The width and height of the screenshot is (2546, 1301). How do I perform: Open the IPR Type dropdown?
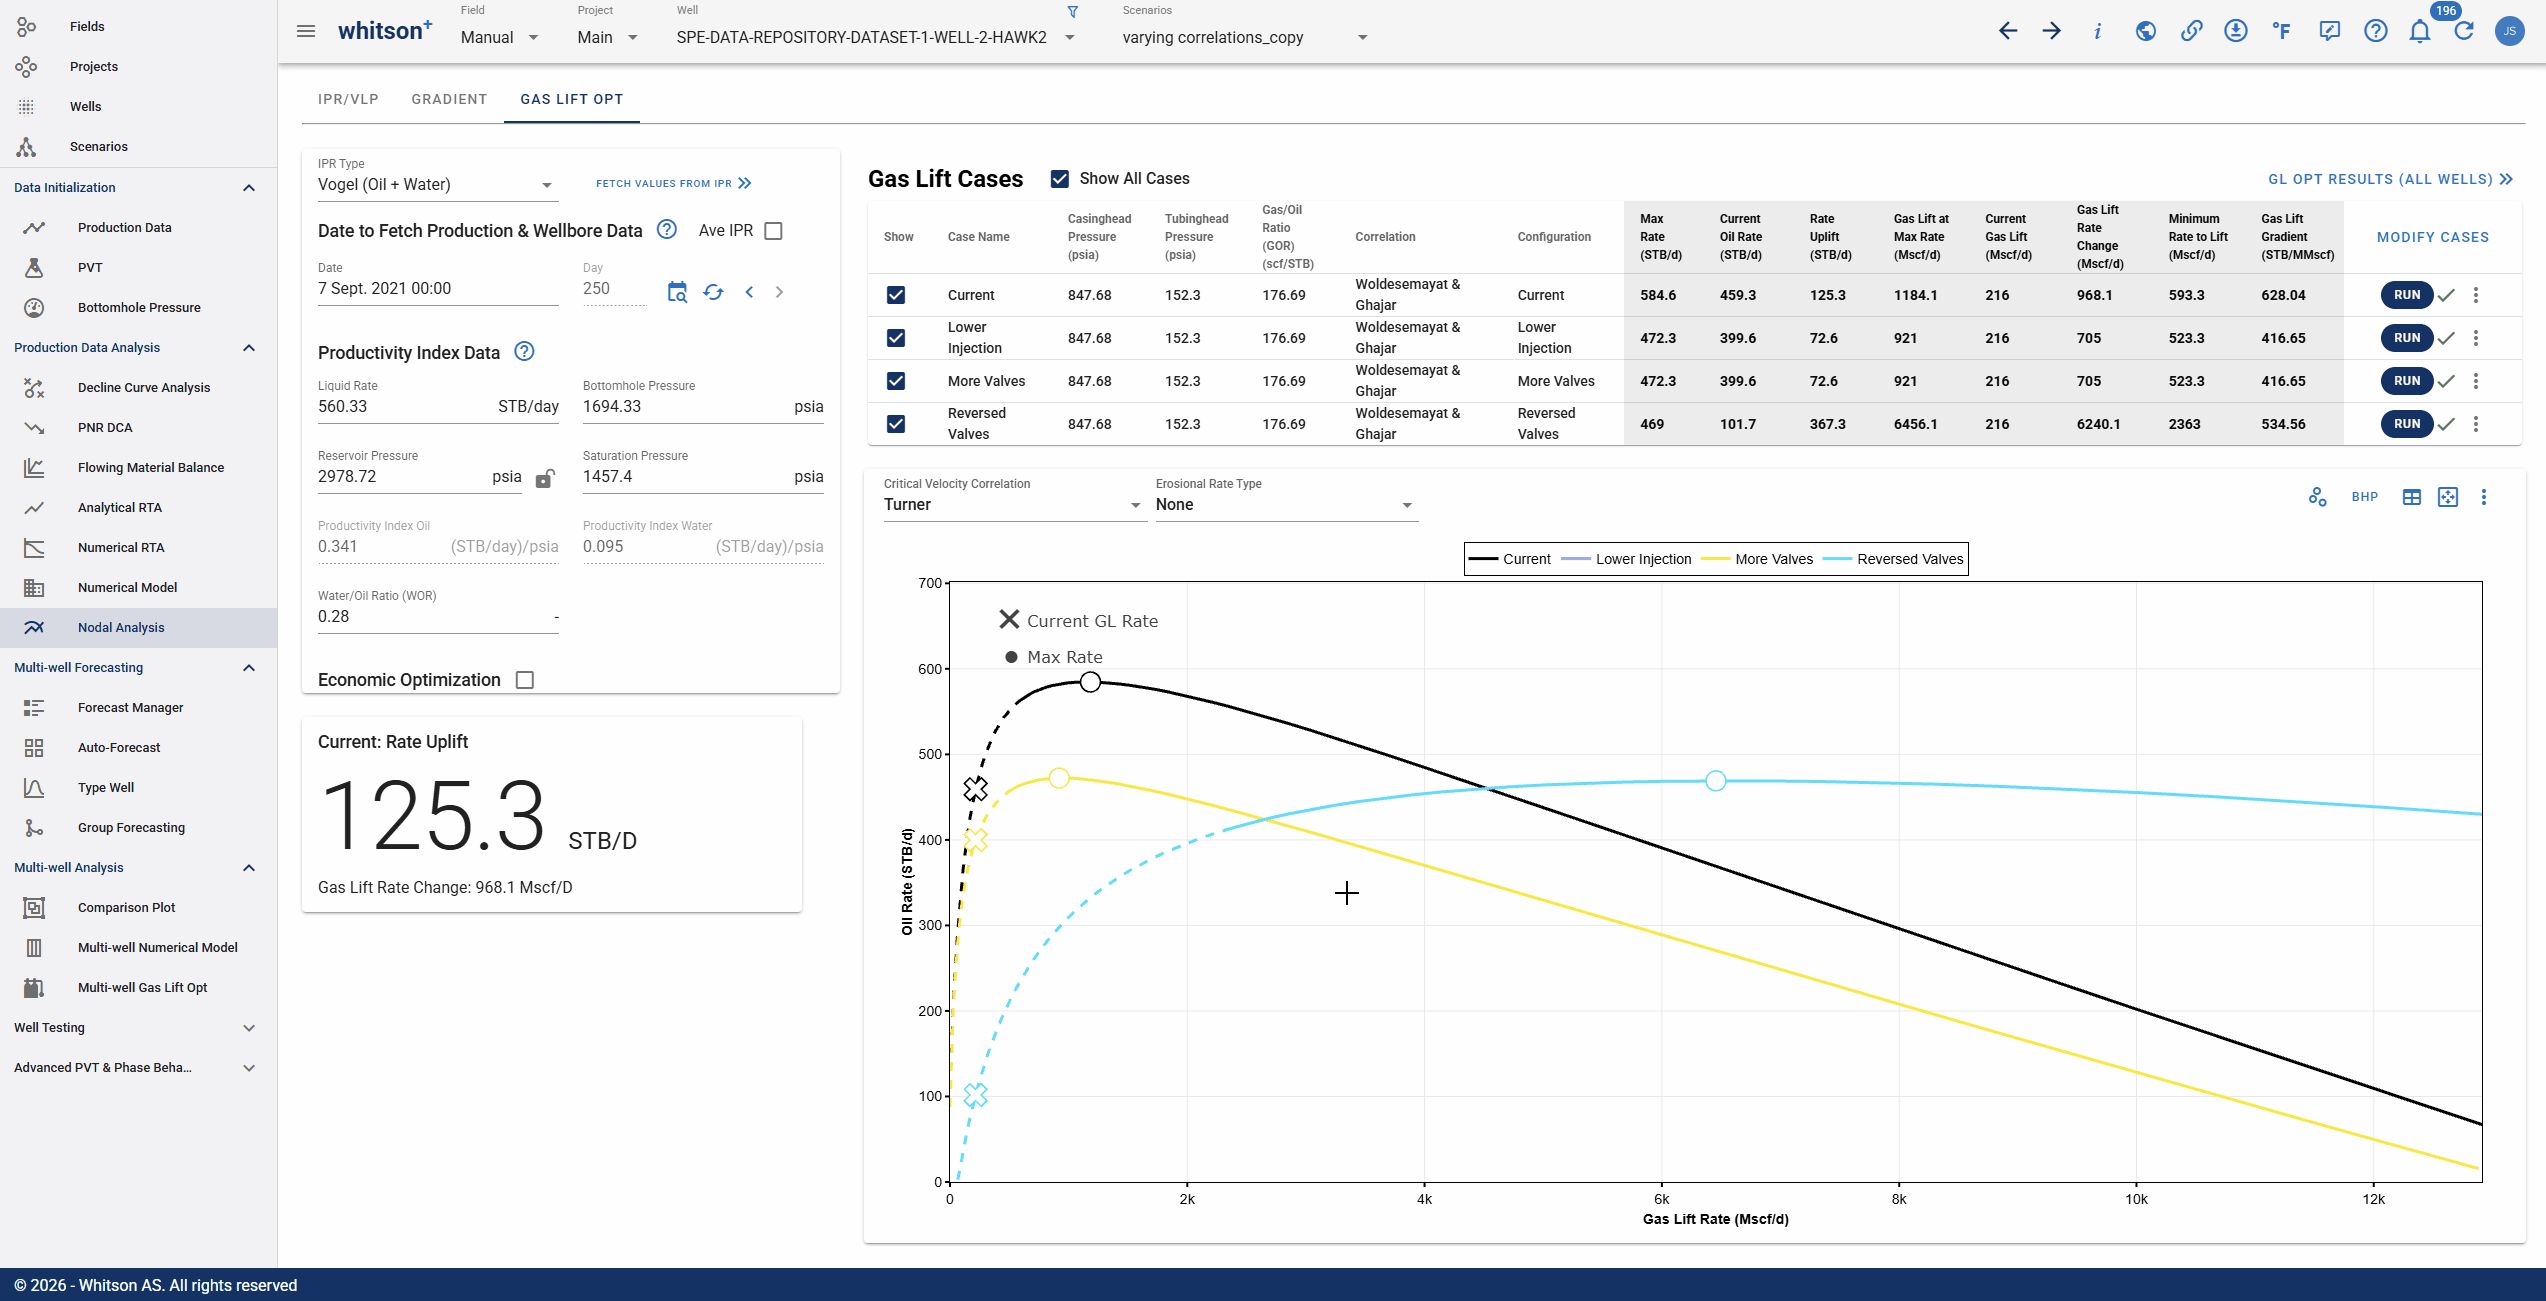click(x=436, y=185)
